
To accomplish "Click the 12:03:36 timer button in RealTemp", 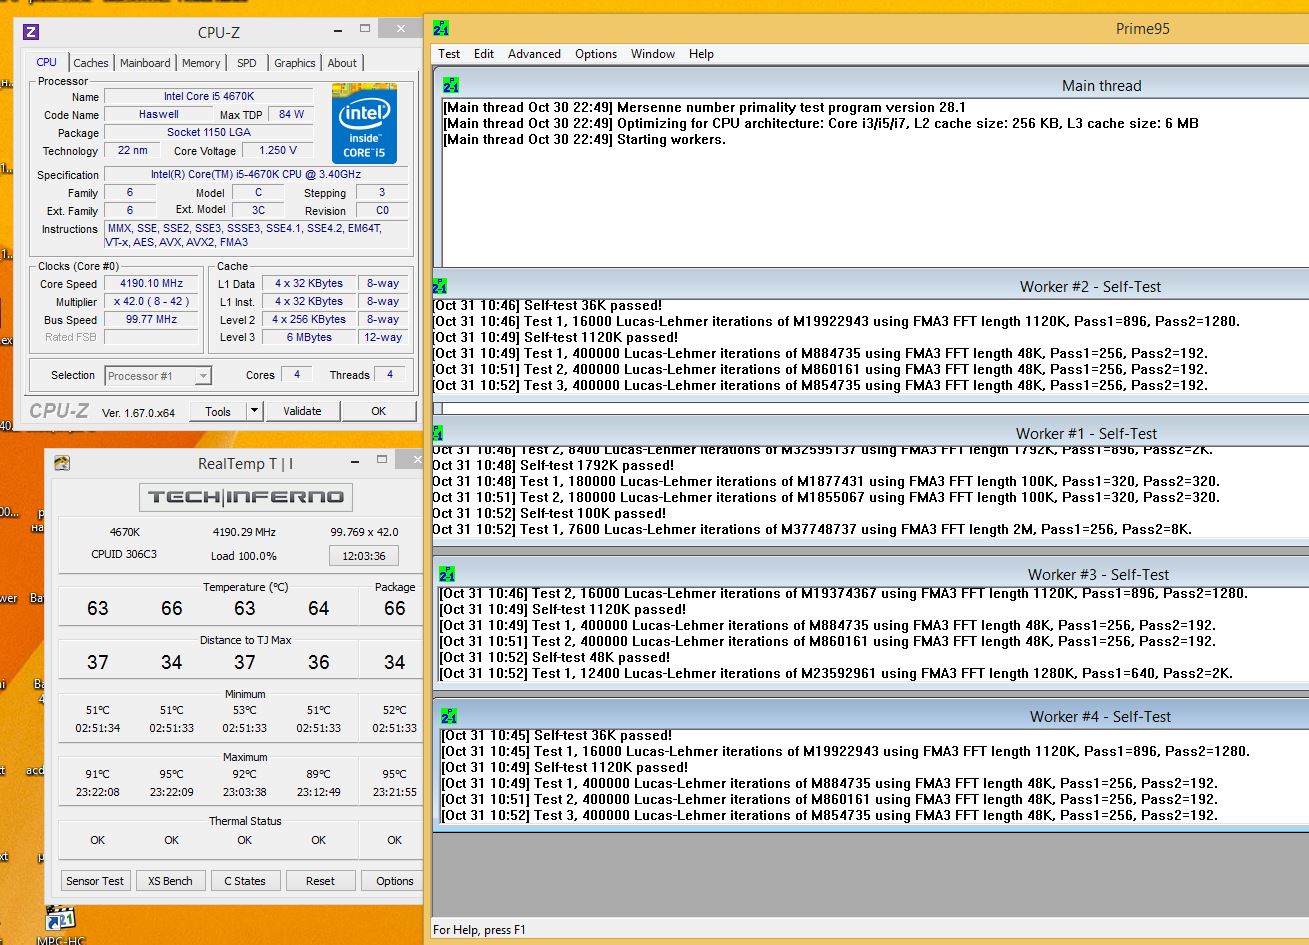I will tap(364, 556).
